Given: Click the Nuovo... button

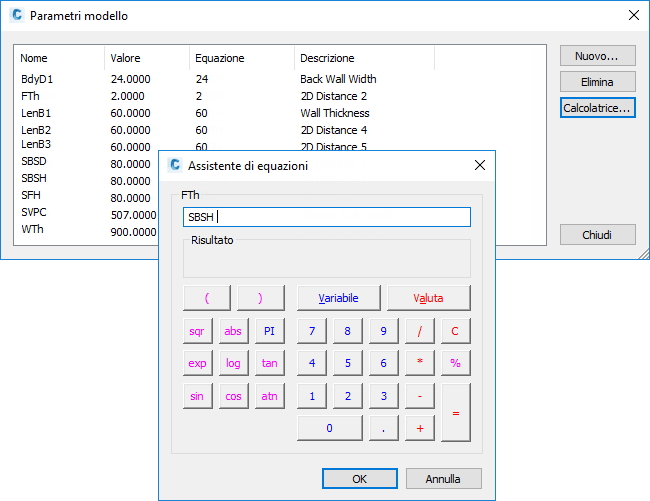Looking at the screenshot, I should coord(597,56).
